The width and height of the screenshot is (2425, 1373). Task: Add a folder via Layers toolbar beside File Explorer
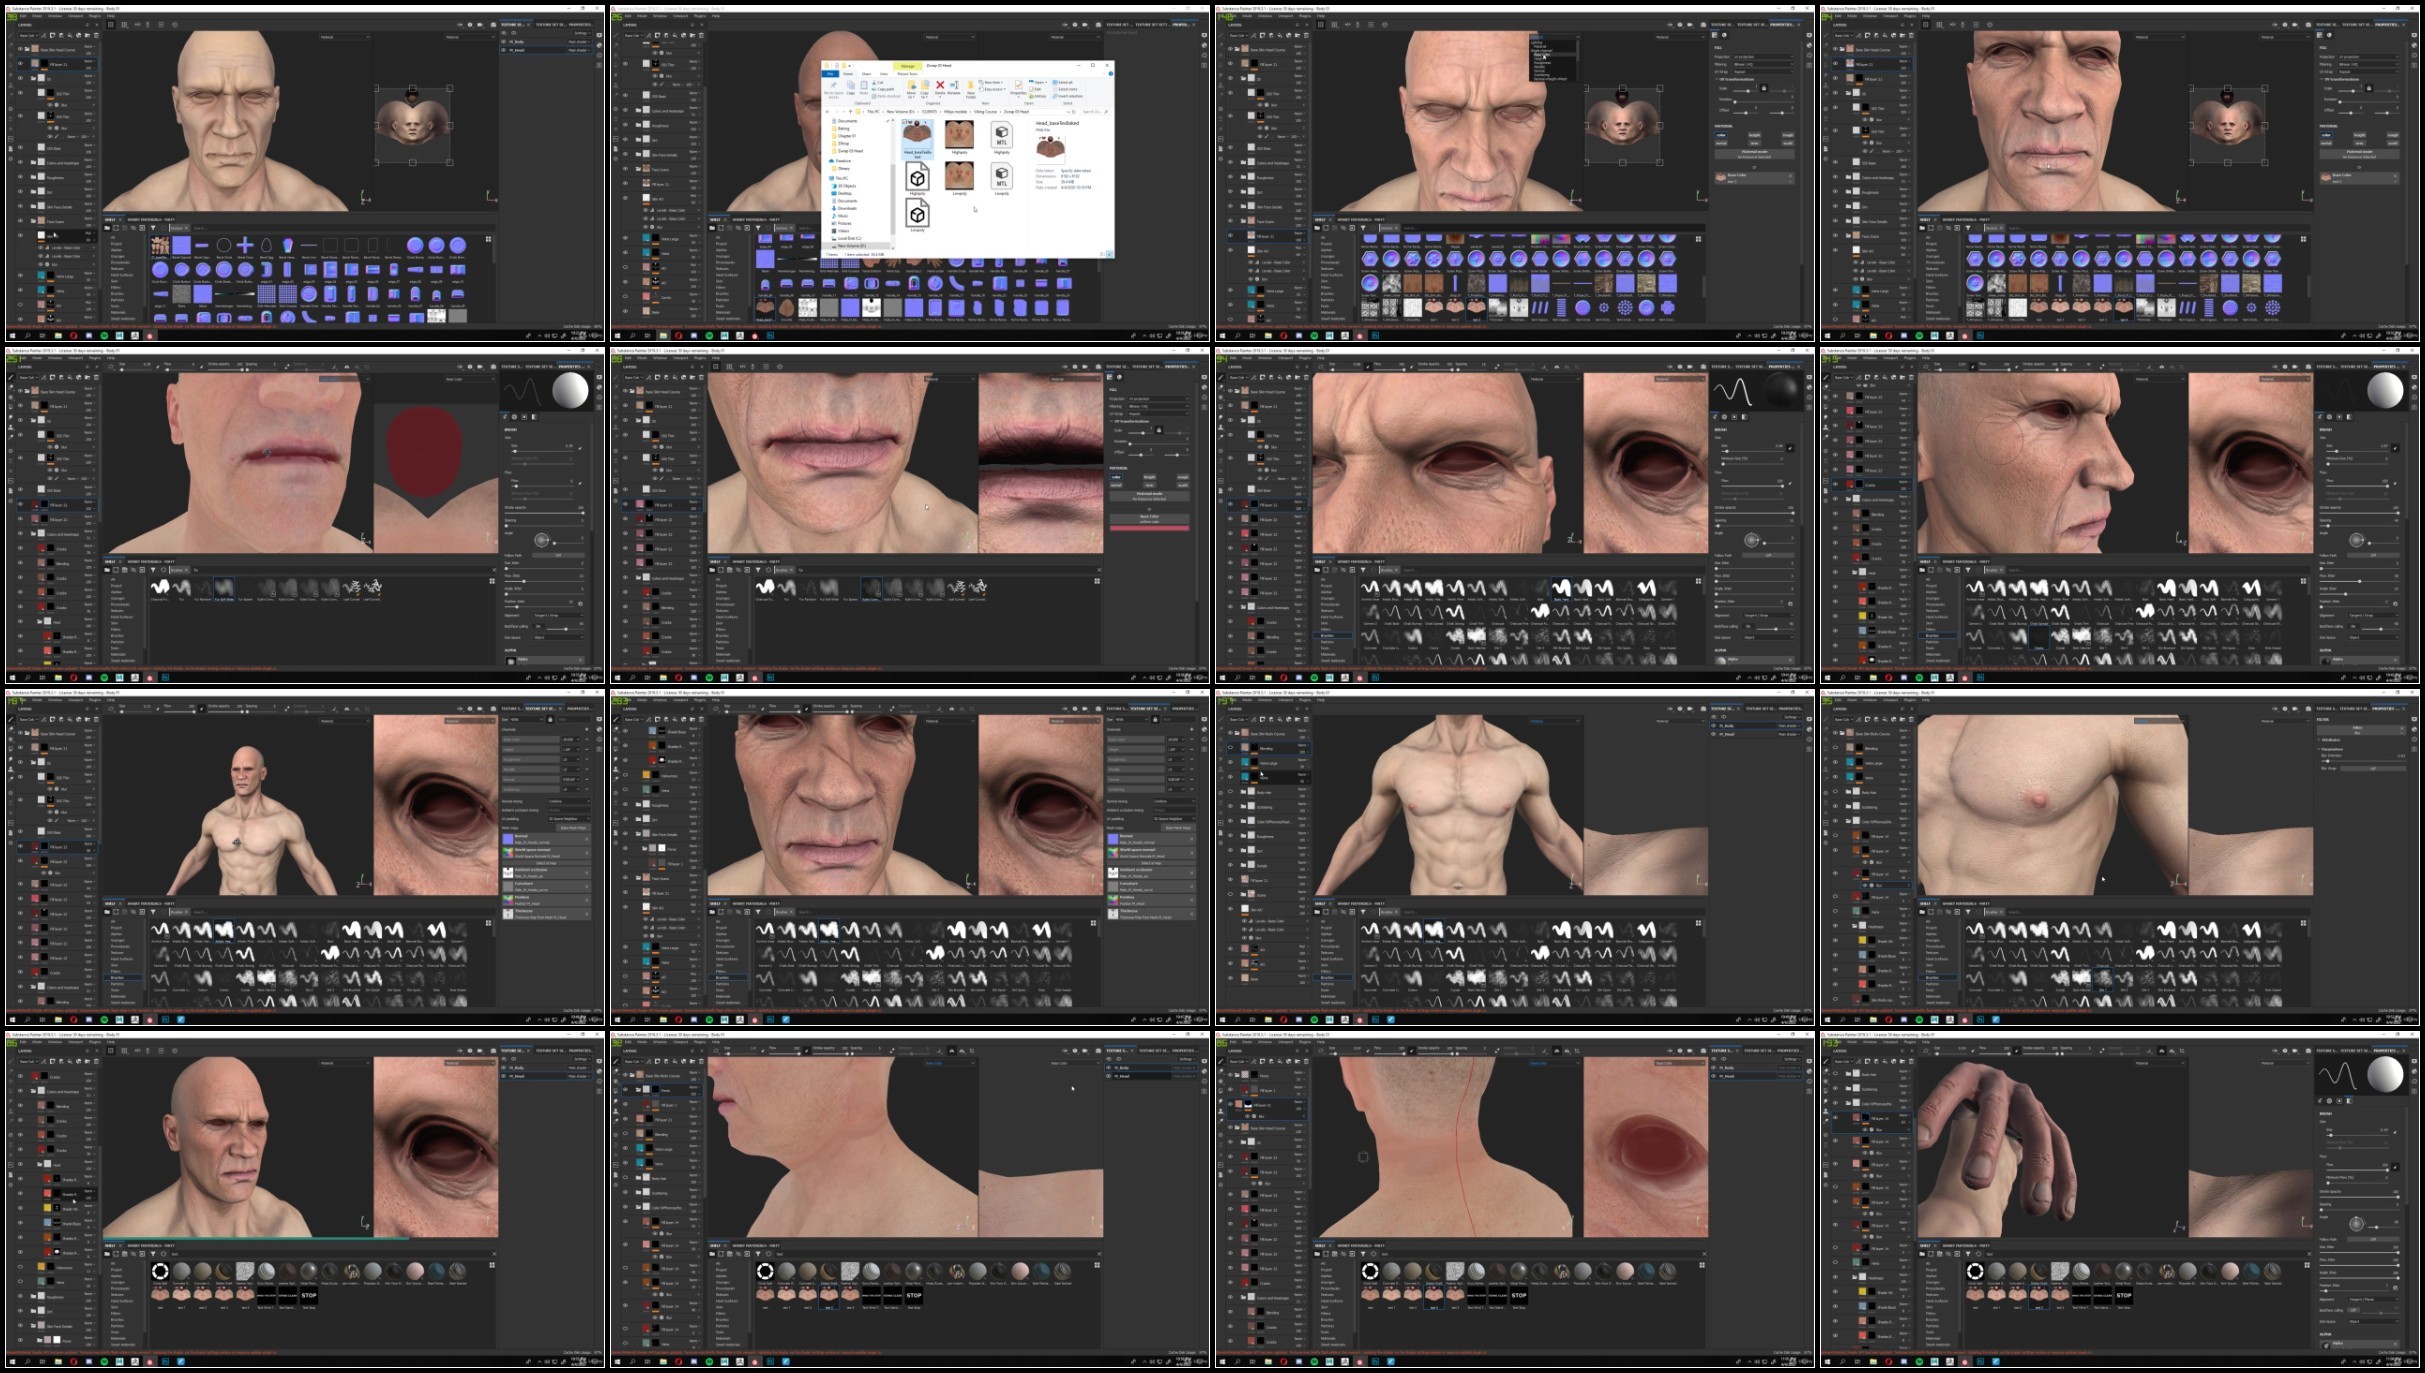692,35
